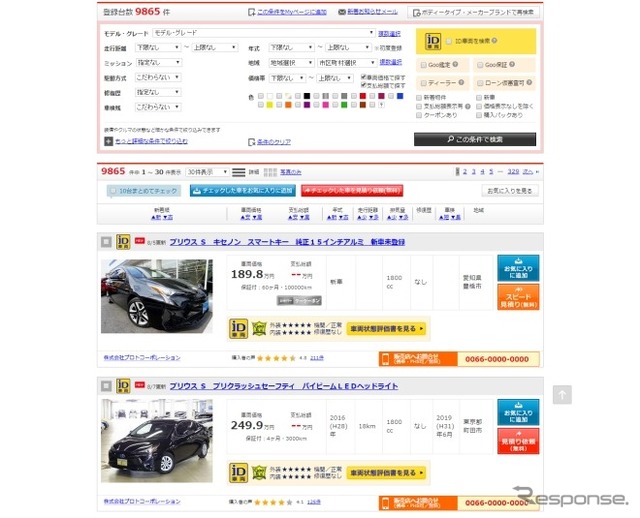
Task: Tick the 新着物件 checkbox
Action: pyautogui.click(x=419, y=98)
